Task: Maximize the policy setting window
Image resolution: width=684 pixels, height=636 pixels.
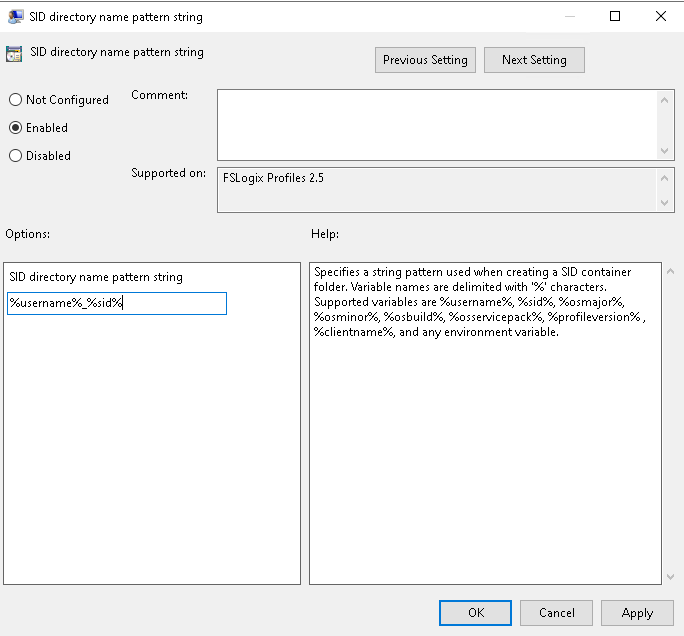Action: pyautogui.click(x=615, y=16)
